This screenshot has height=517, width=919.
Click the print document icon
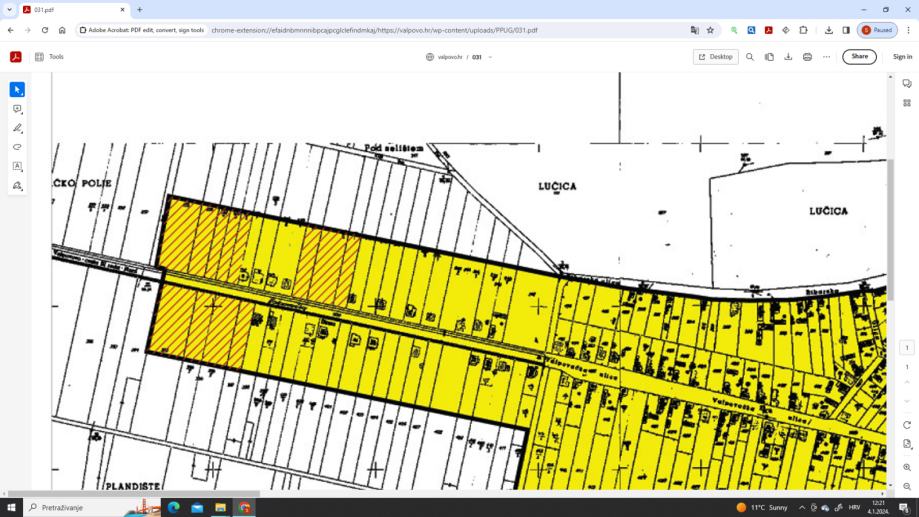(x=807, y=57)
